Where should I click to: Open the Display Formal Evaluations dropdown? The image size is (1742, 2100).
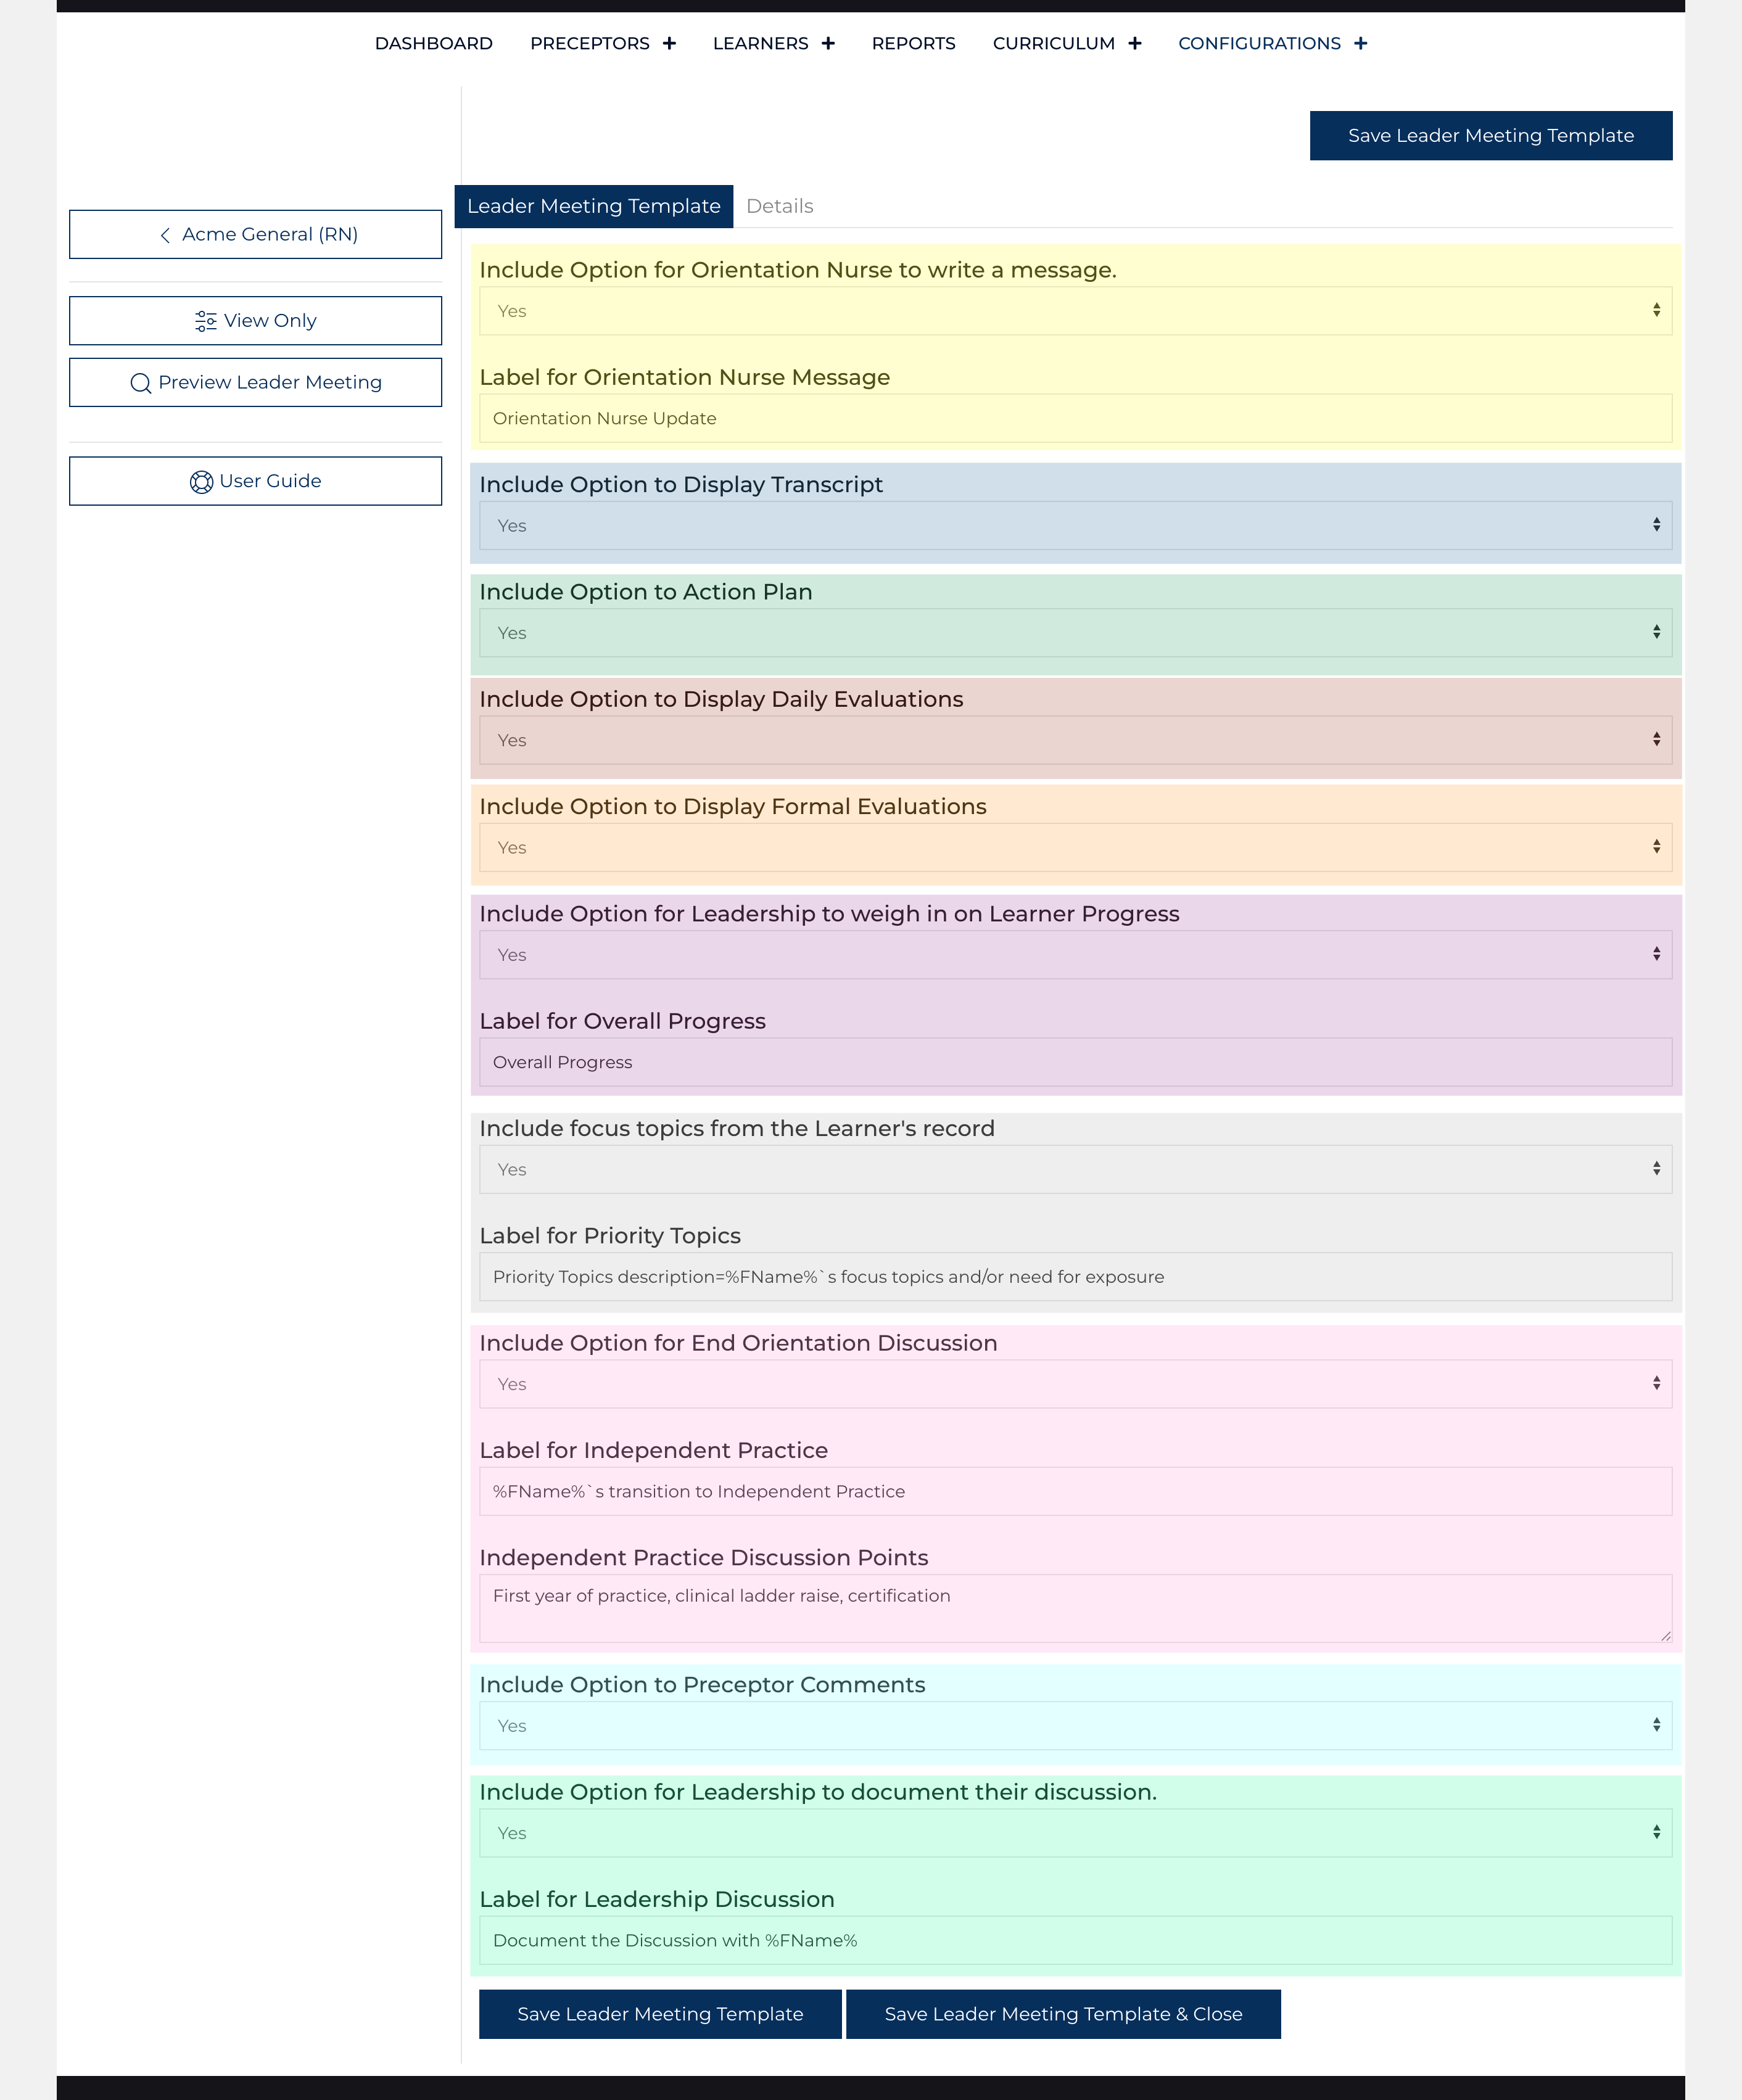[x=1074, y=847]
